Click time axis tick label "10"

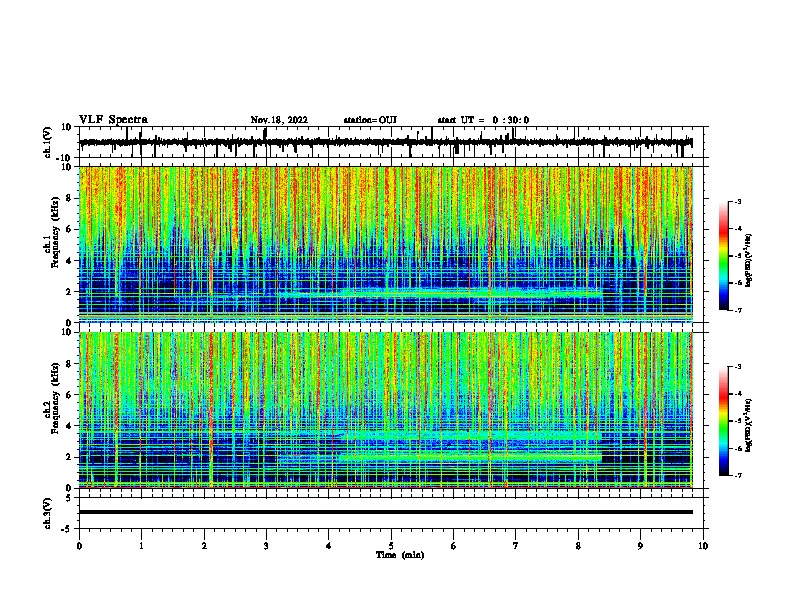pos(703,546)
